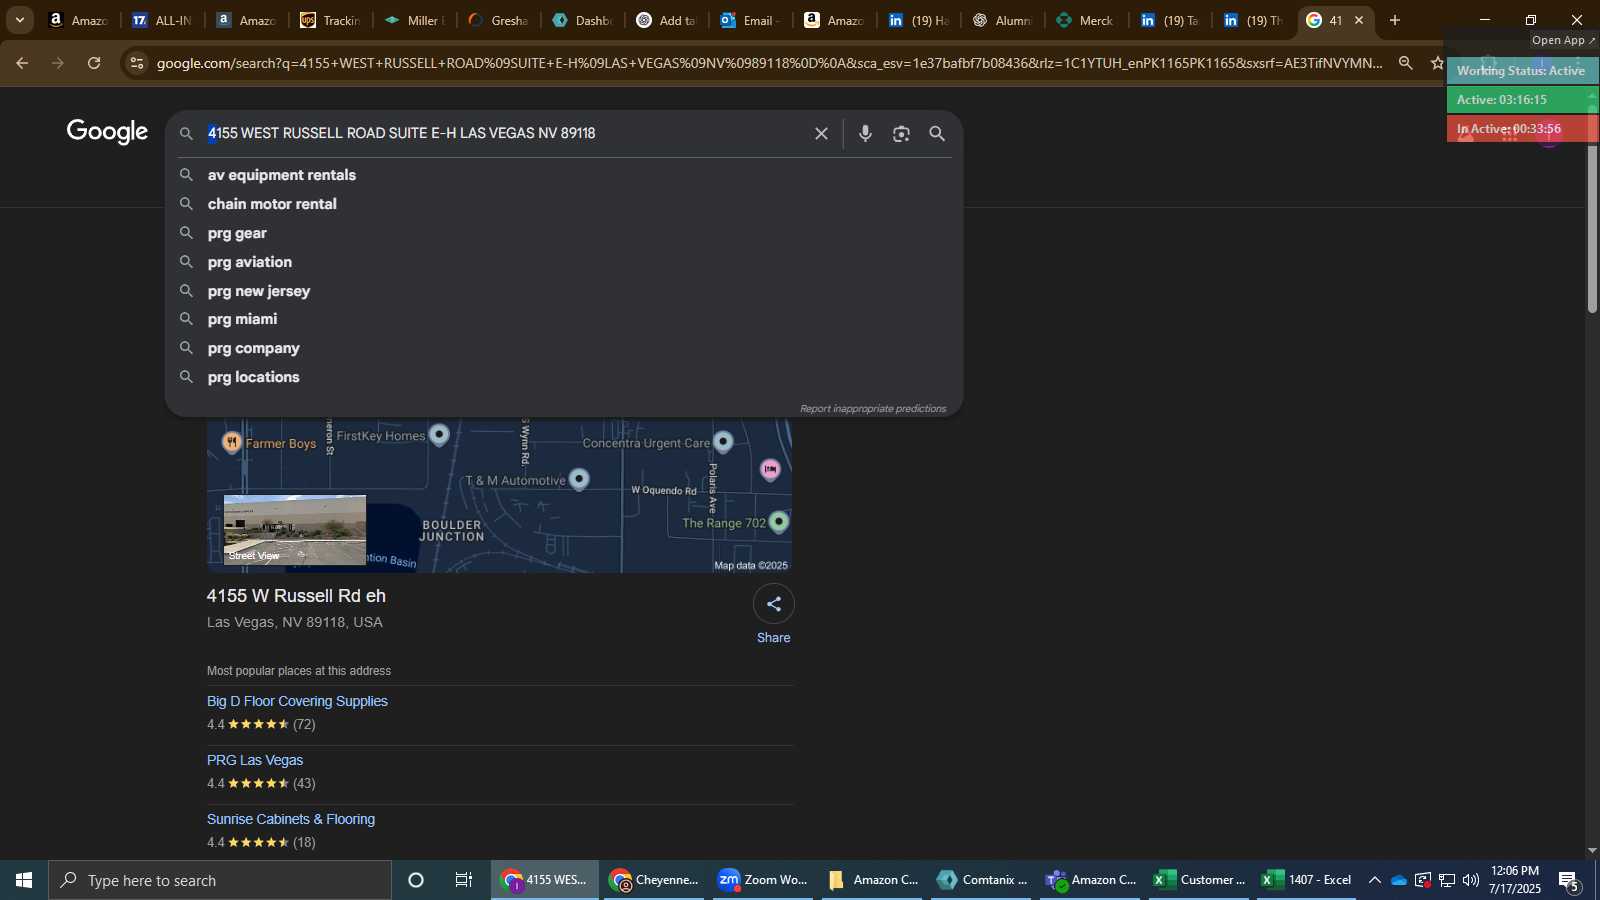Image resolution: width=1600 pixels, height=900 pixels.
Task: Switch to the Merck browser tab
Action: [1086, 20]
